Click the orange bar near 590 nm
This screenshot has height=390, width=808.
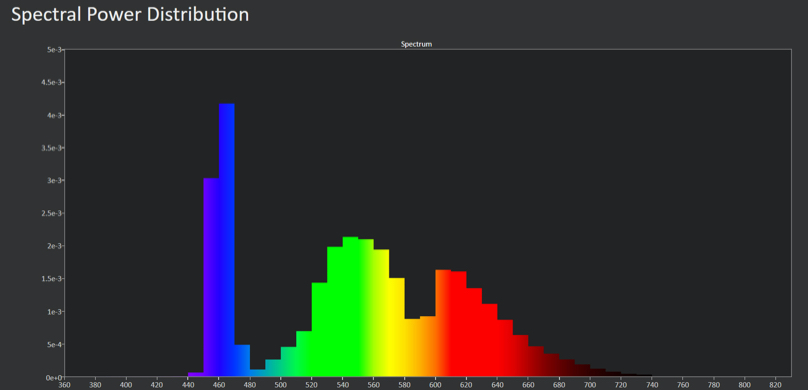pos(428,346)
